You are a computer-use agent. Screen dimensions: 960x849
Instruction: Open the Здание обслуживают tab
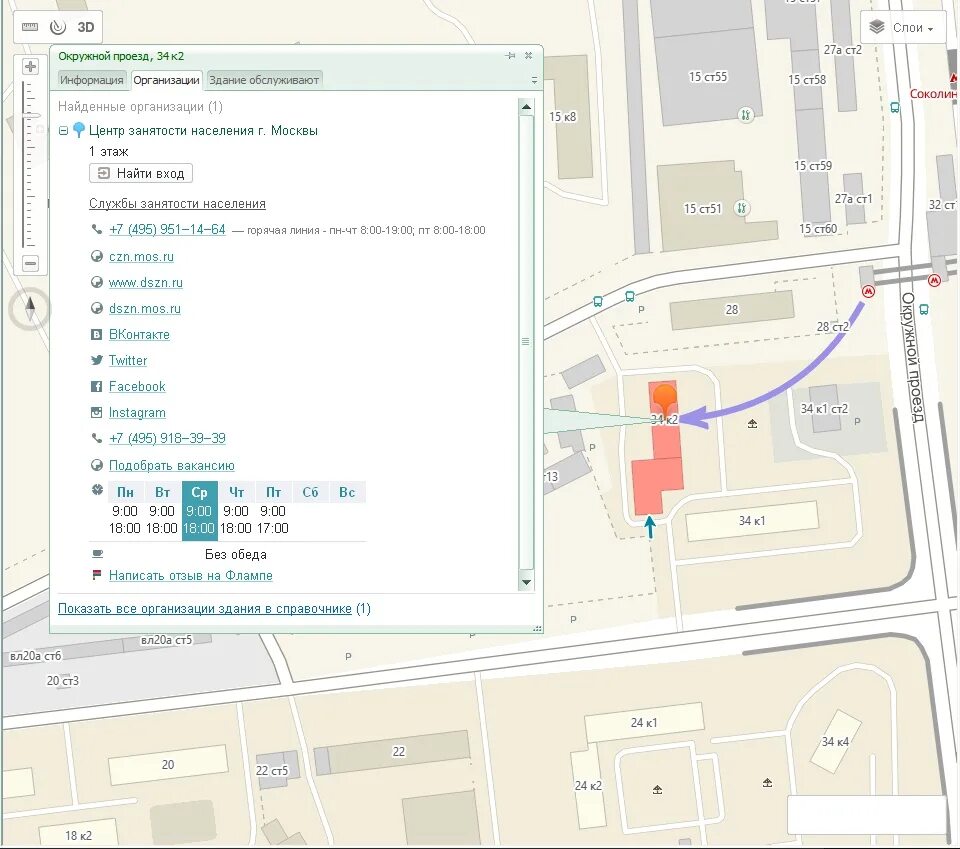tap(264, 80)
